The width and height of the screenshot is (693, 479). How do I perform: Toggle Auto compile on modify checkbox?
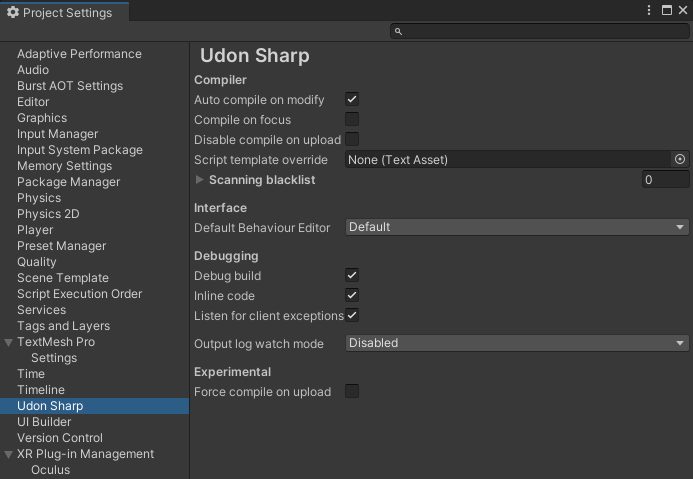(x=352, y=99)
